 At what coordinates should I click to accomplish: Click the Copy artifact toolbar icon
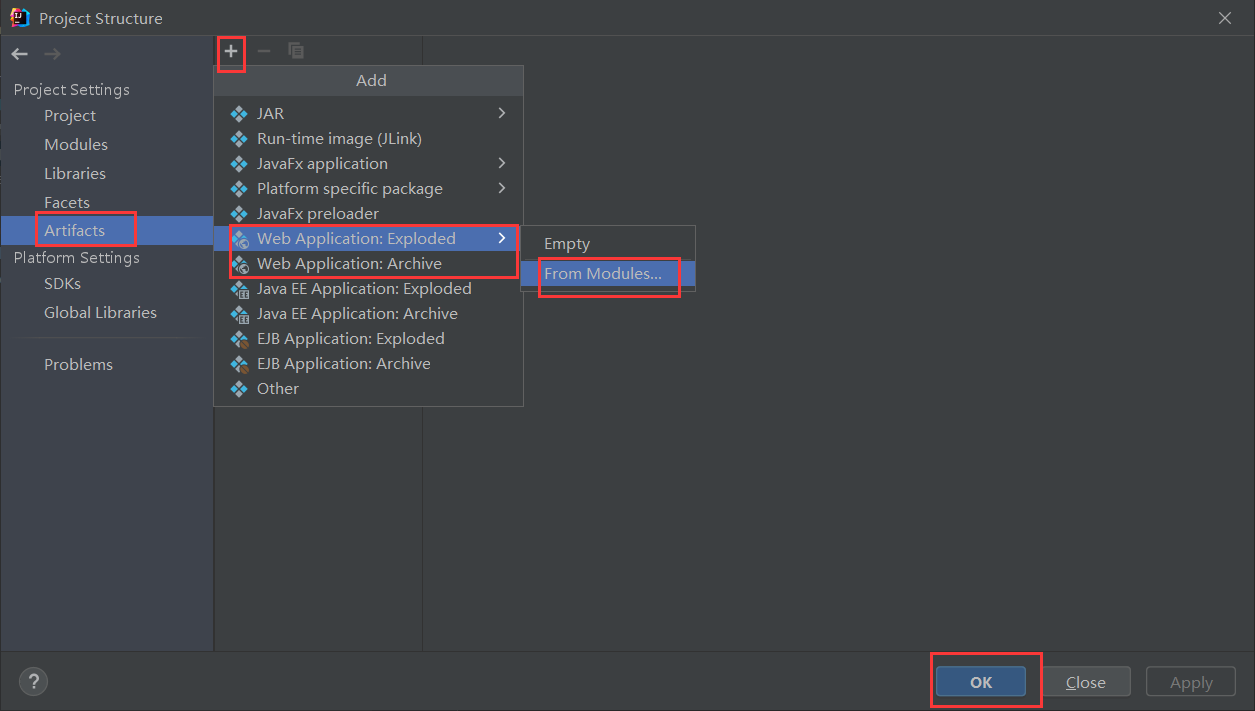[x=296, y=51]
